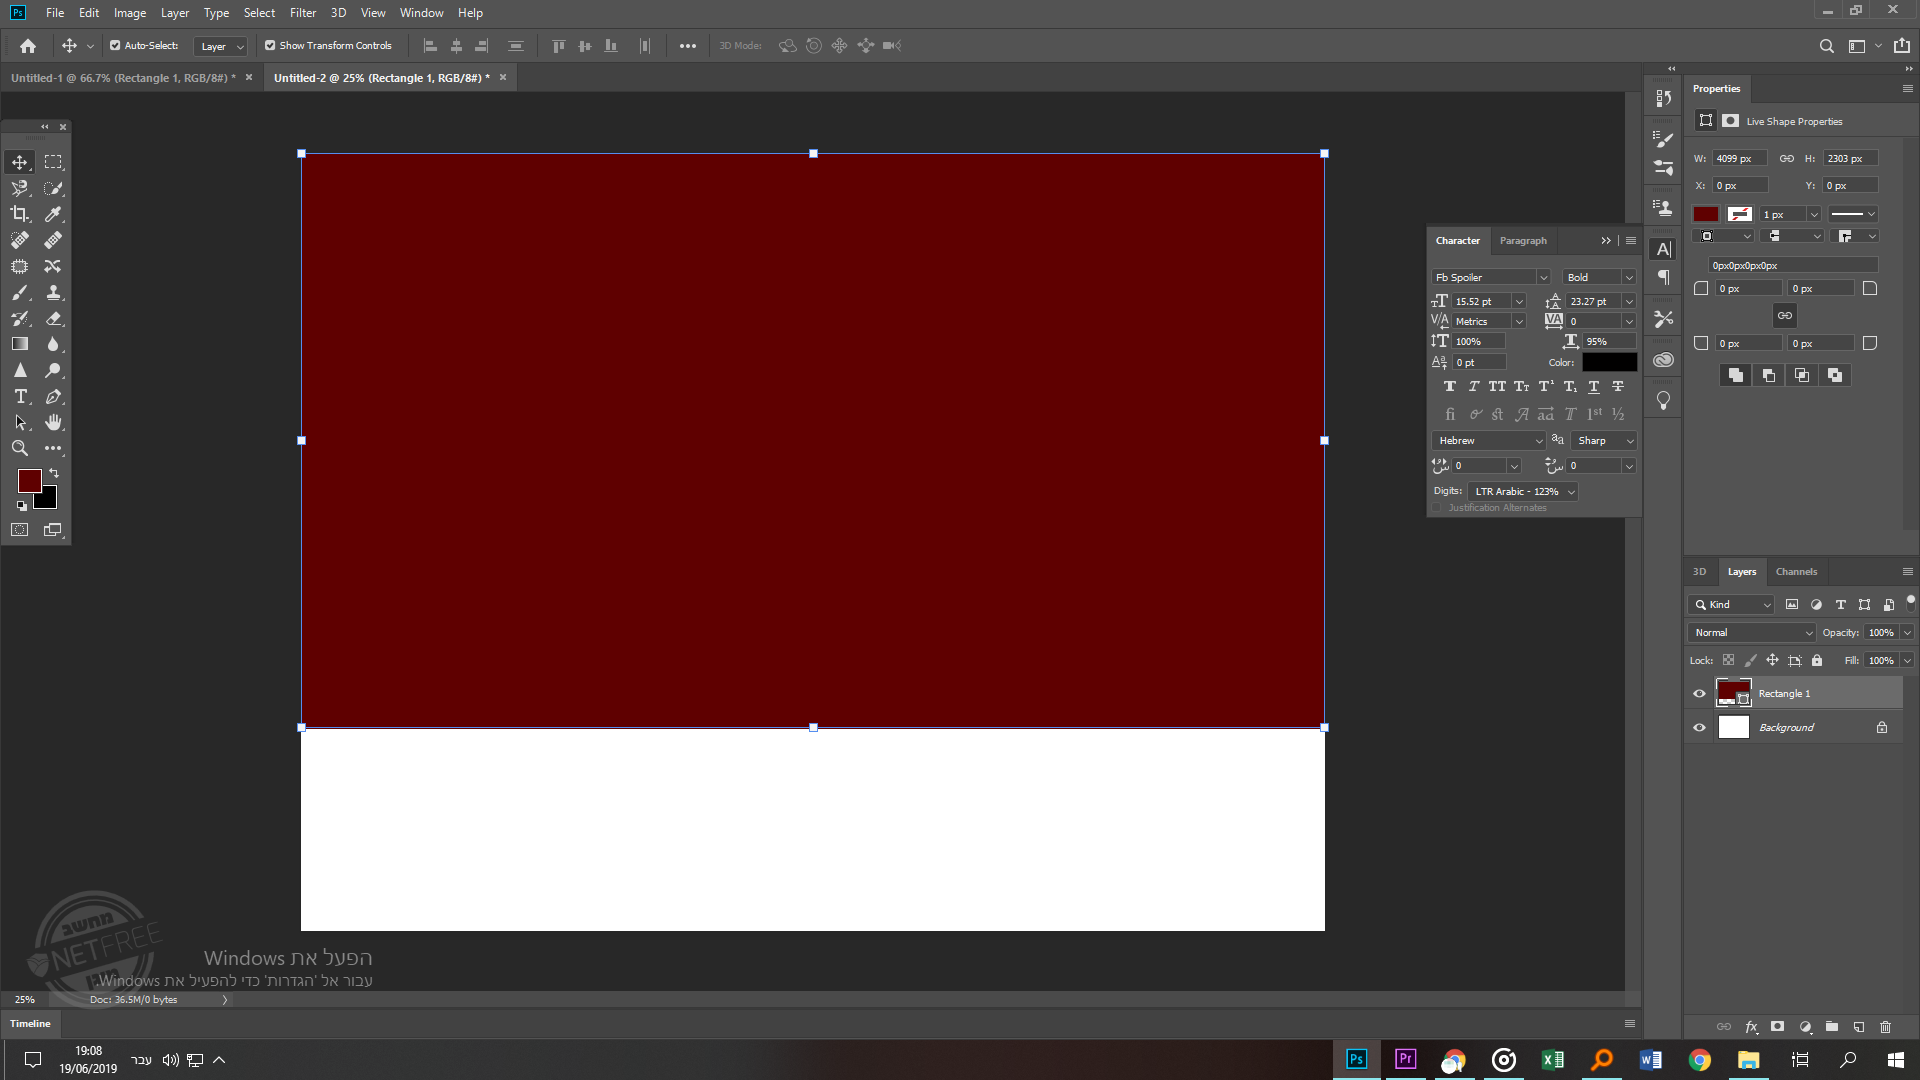This screenshot has height=1080, width=1920.
Task: Open the anti-aliasing dropdown set to Sharp
Action: pos(1602,440)
